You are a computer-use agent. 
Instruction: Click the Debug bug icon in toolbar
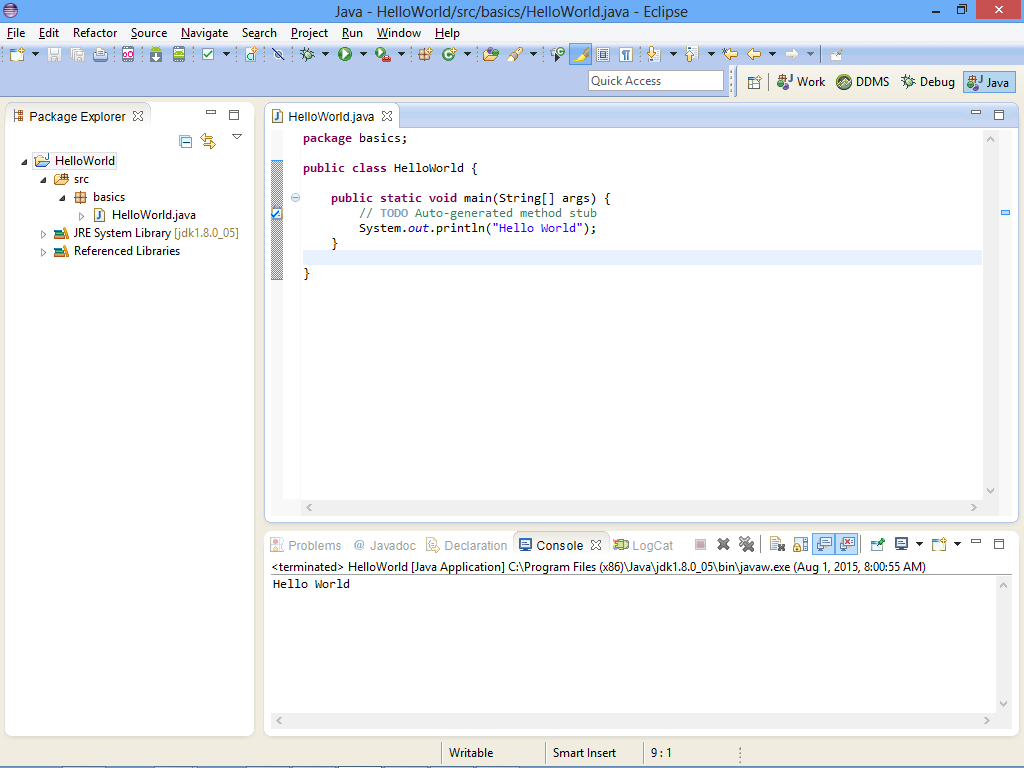307,55
